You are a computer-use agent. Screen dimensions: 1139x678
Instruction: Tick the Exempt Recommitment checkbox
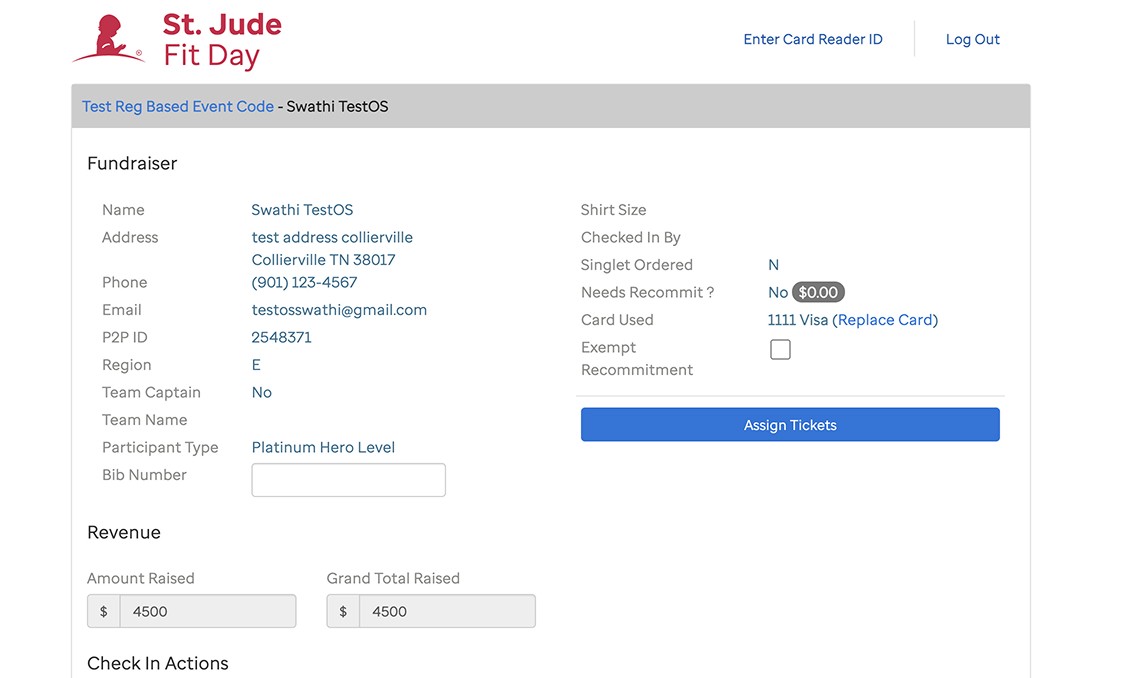780,350
